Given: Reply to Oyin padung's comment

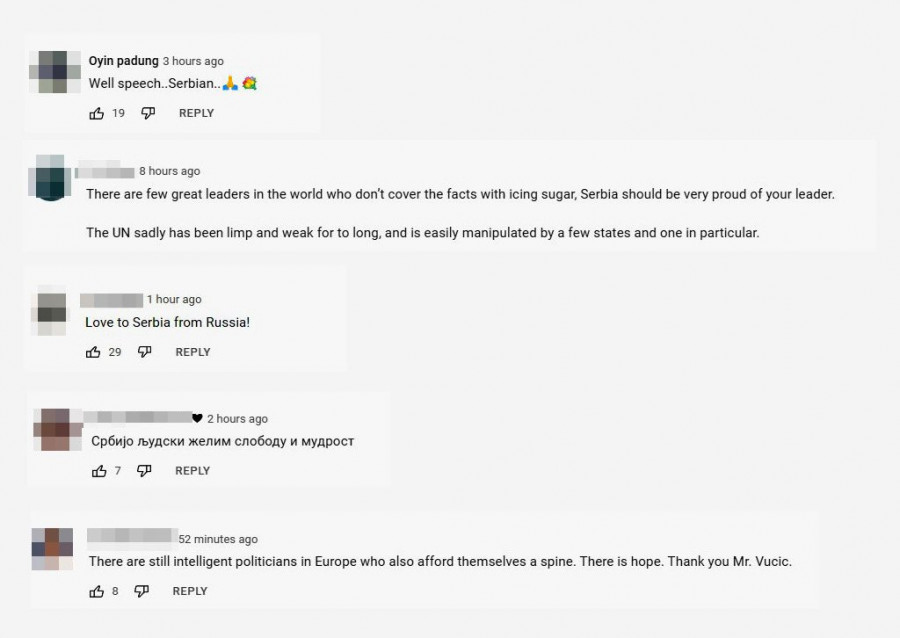Looking at the screenshot, I should point(196,113).
